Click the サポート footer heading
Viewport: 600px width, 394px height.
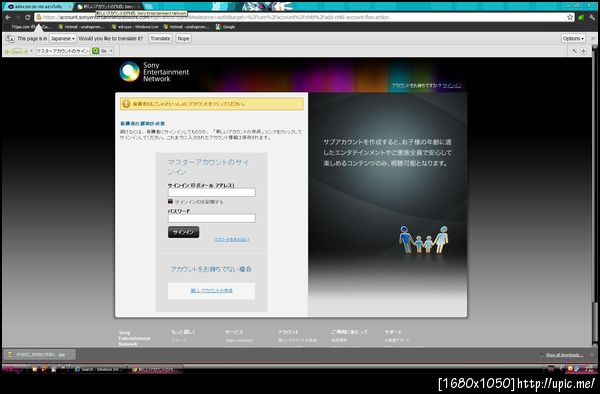click(393, 332)
